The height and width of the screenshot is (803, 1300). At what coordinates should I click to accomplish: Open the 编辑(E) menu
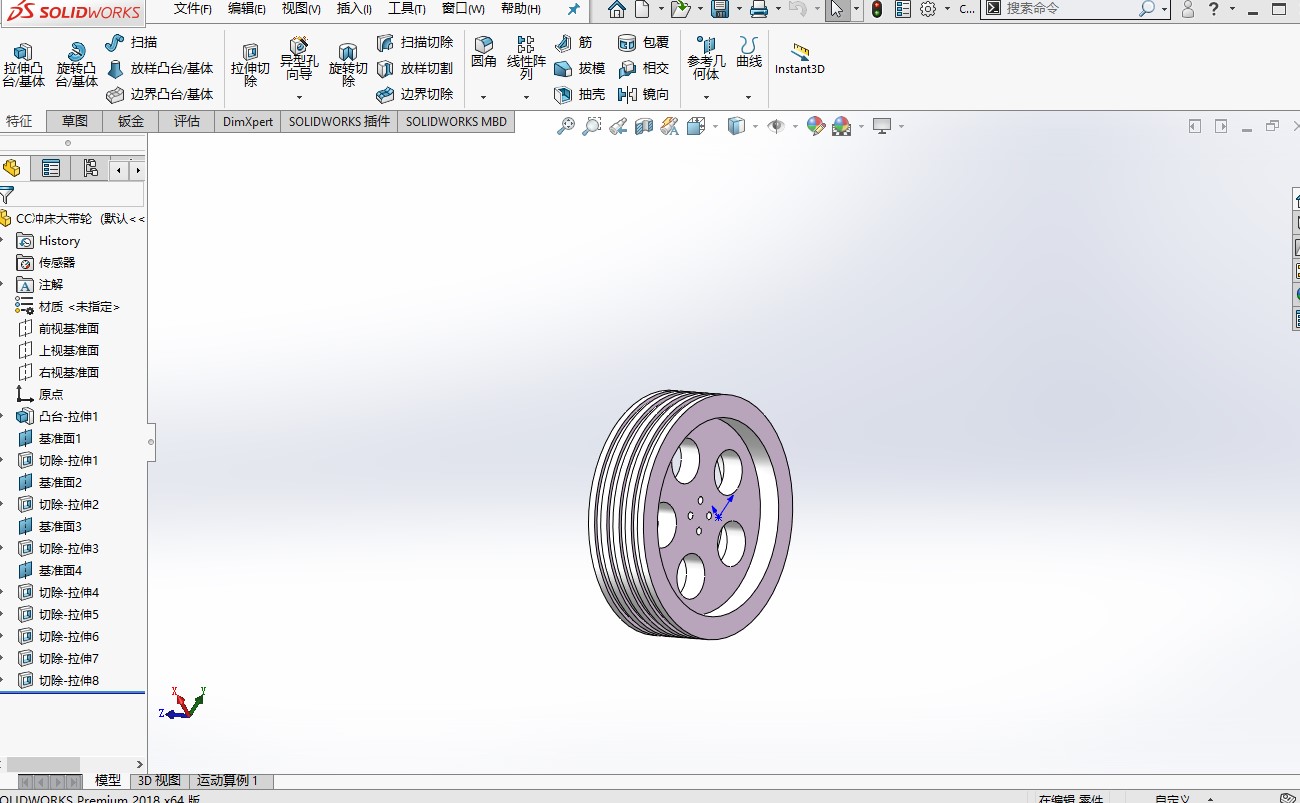pyautogui.click(x=247, y=9)
